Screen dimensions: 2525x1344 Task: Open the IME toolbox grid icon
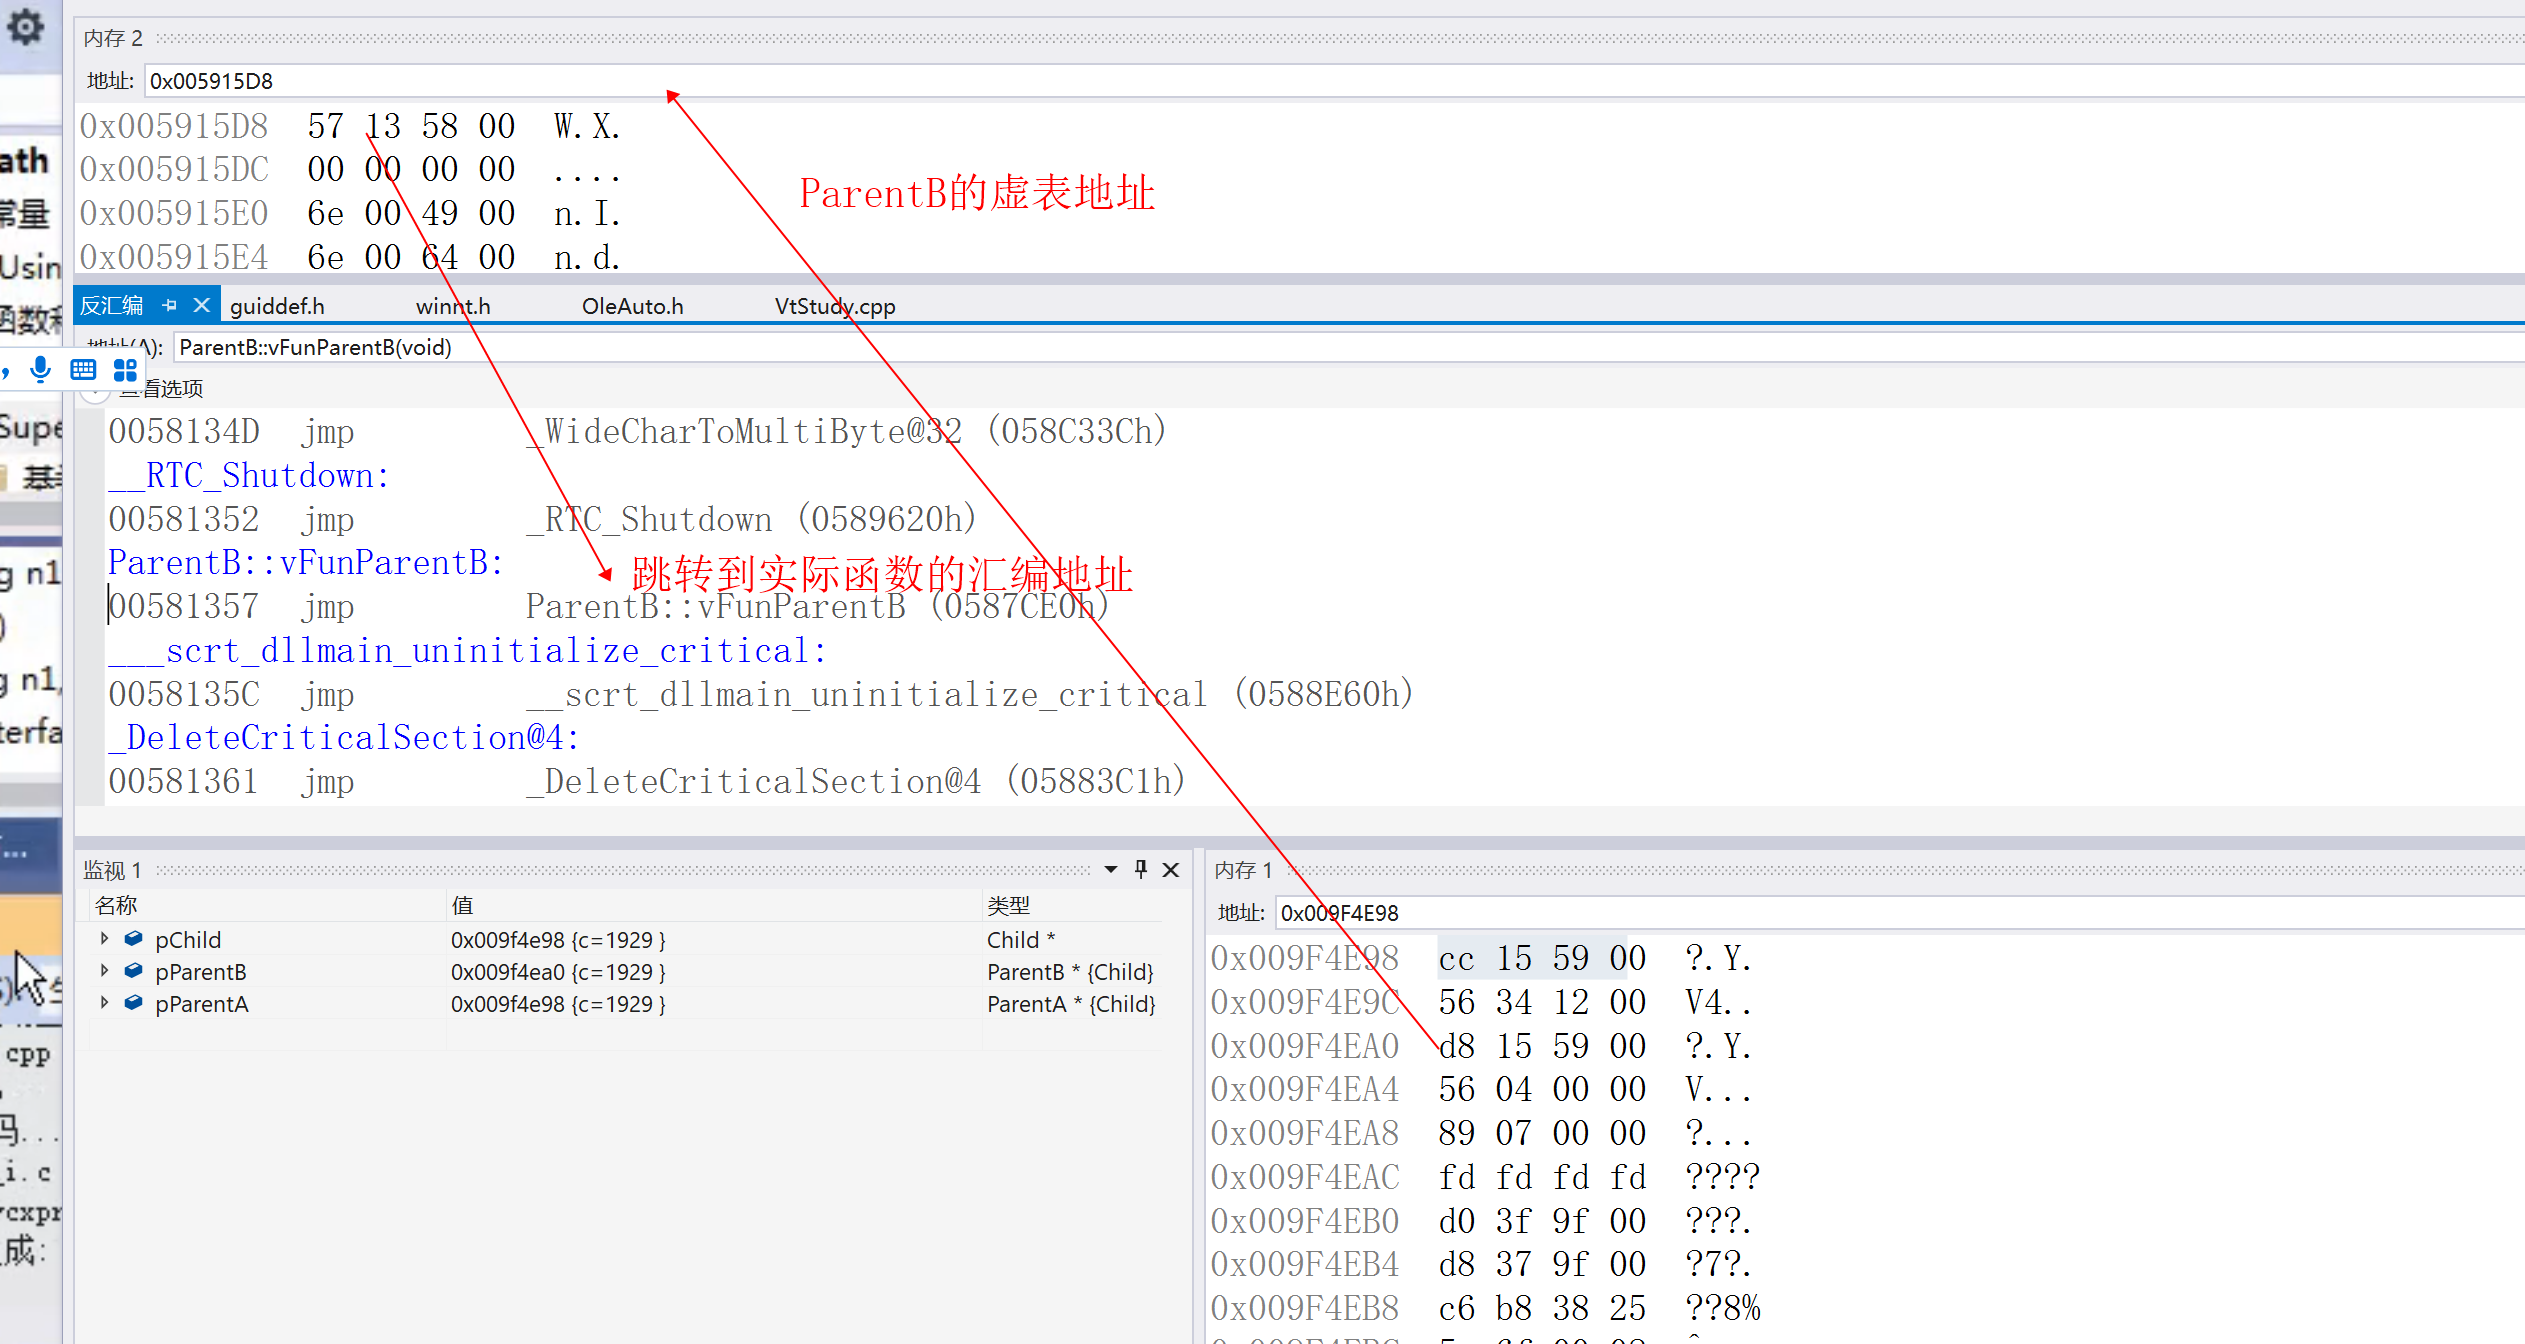[125, 370]
